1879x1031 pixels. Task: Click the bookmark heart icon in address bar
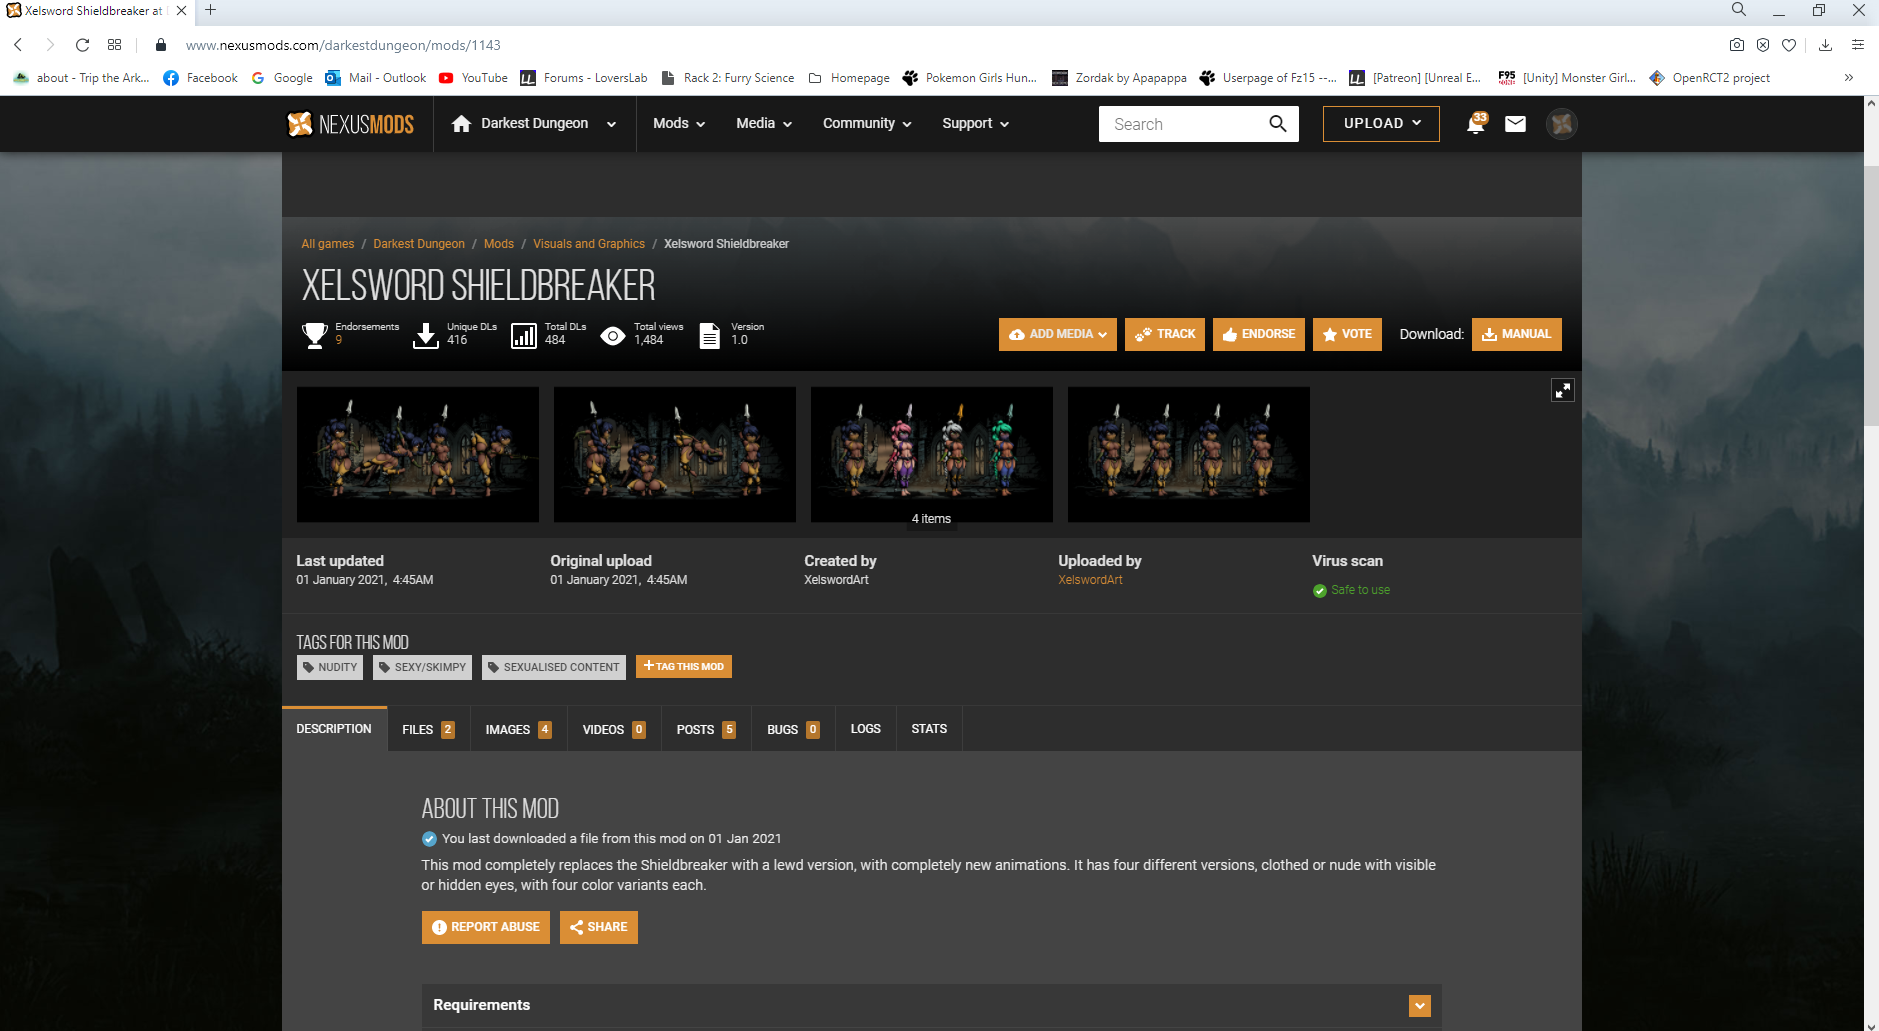point(1789,45)
